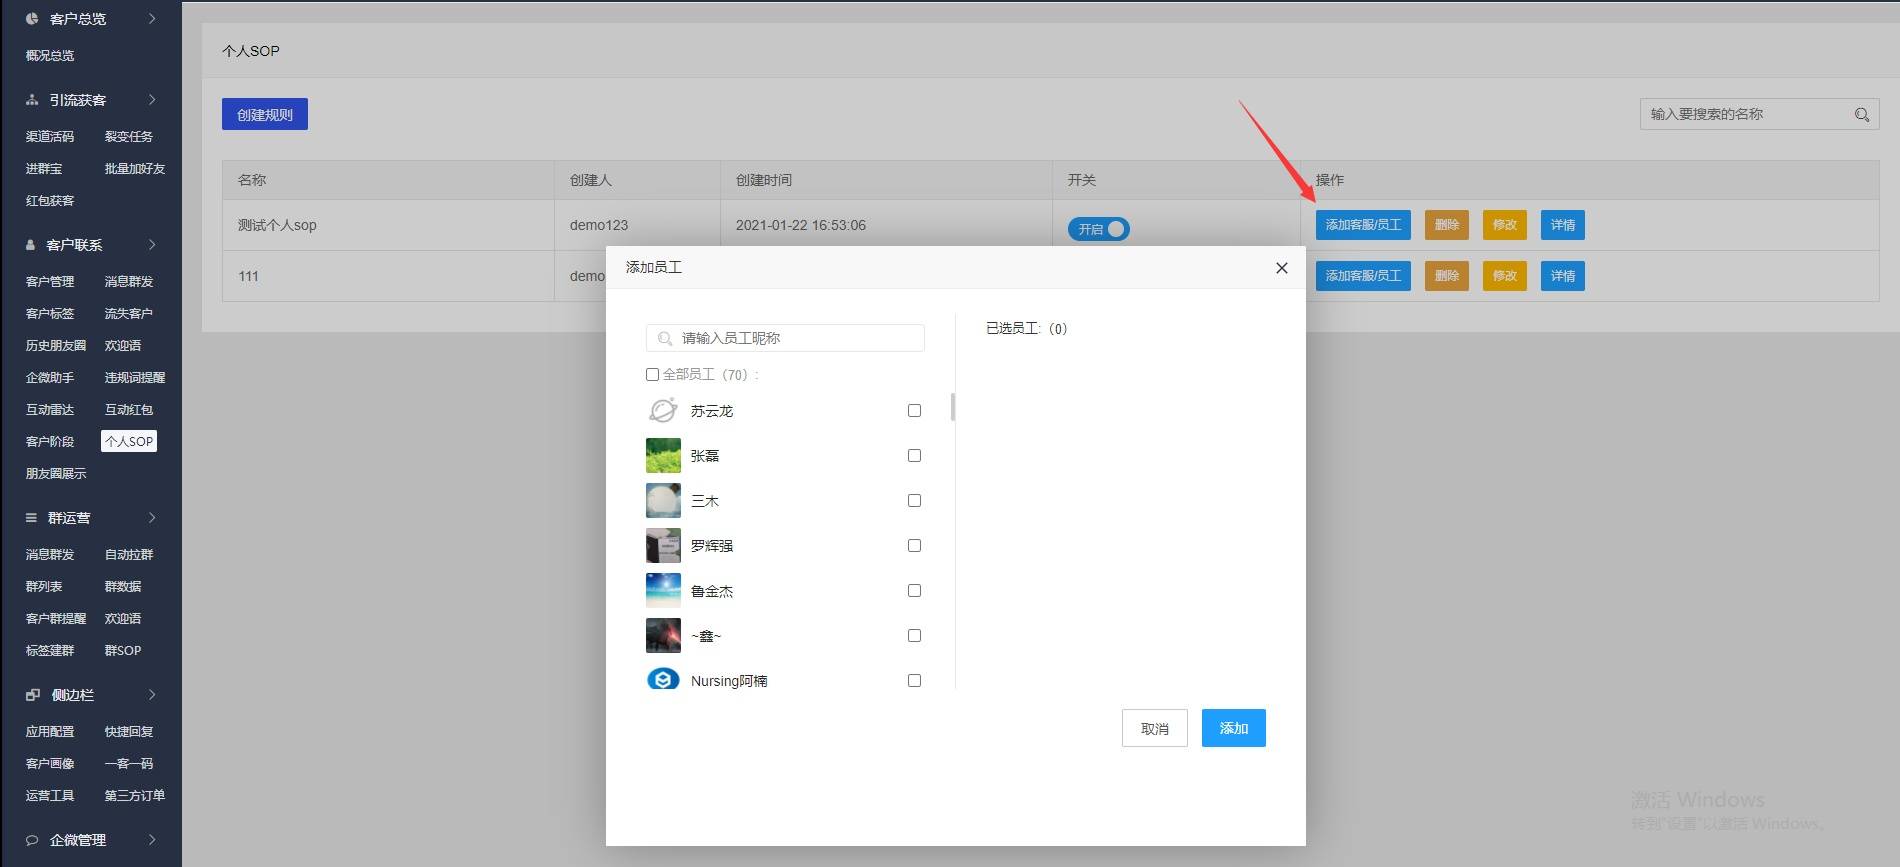Go to 客户管理 in sidebar menu

(x=50, y=282)
